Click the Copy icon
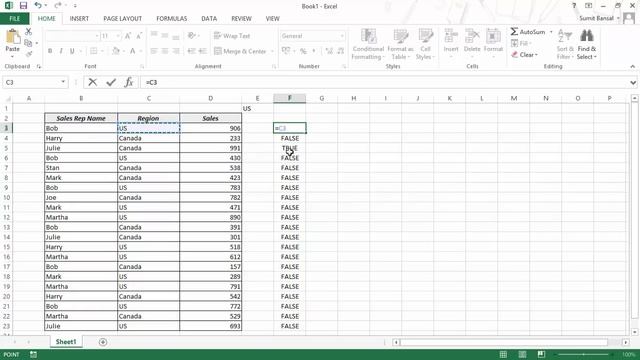The width and height of the screenshot is (640, 360). point(28,43)
